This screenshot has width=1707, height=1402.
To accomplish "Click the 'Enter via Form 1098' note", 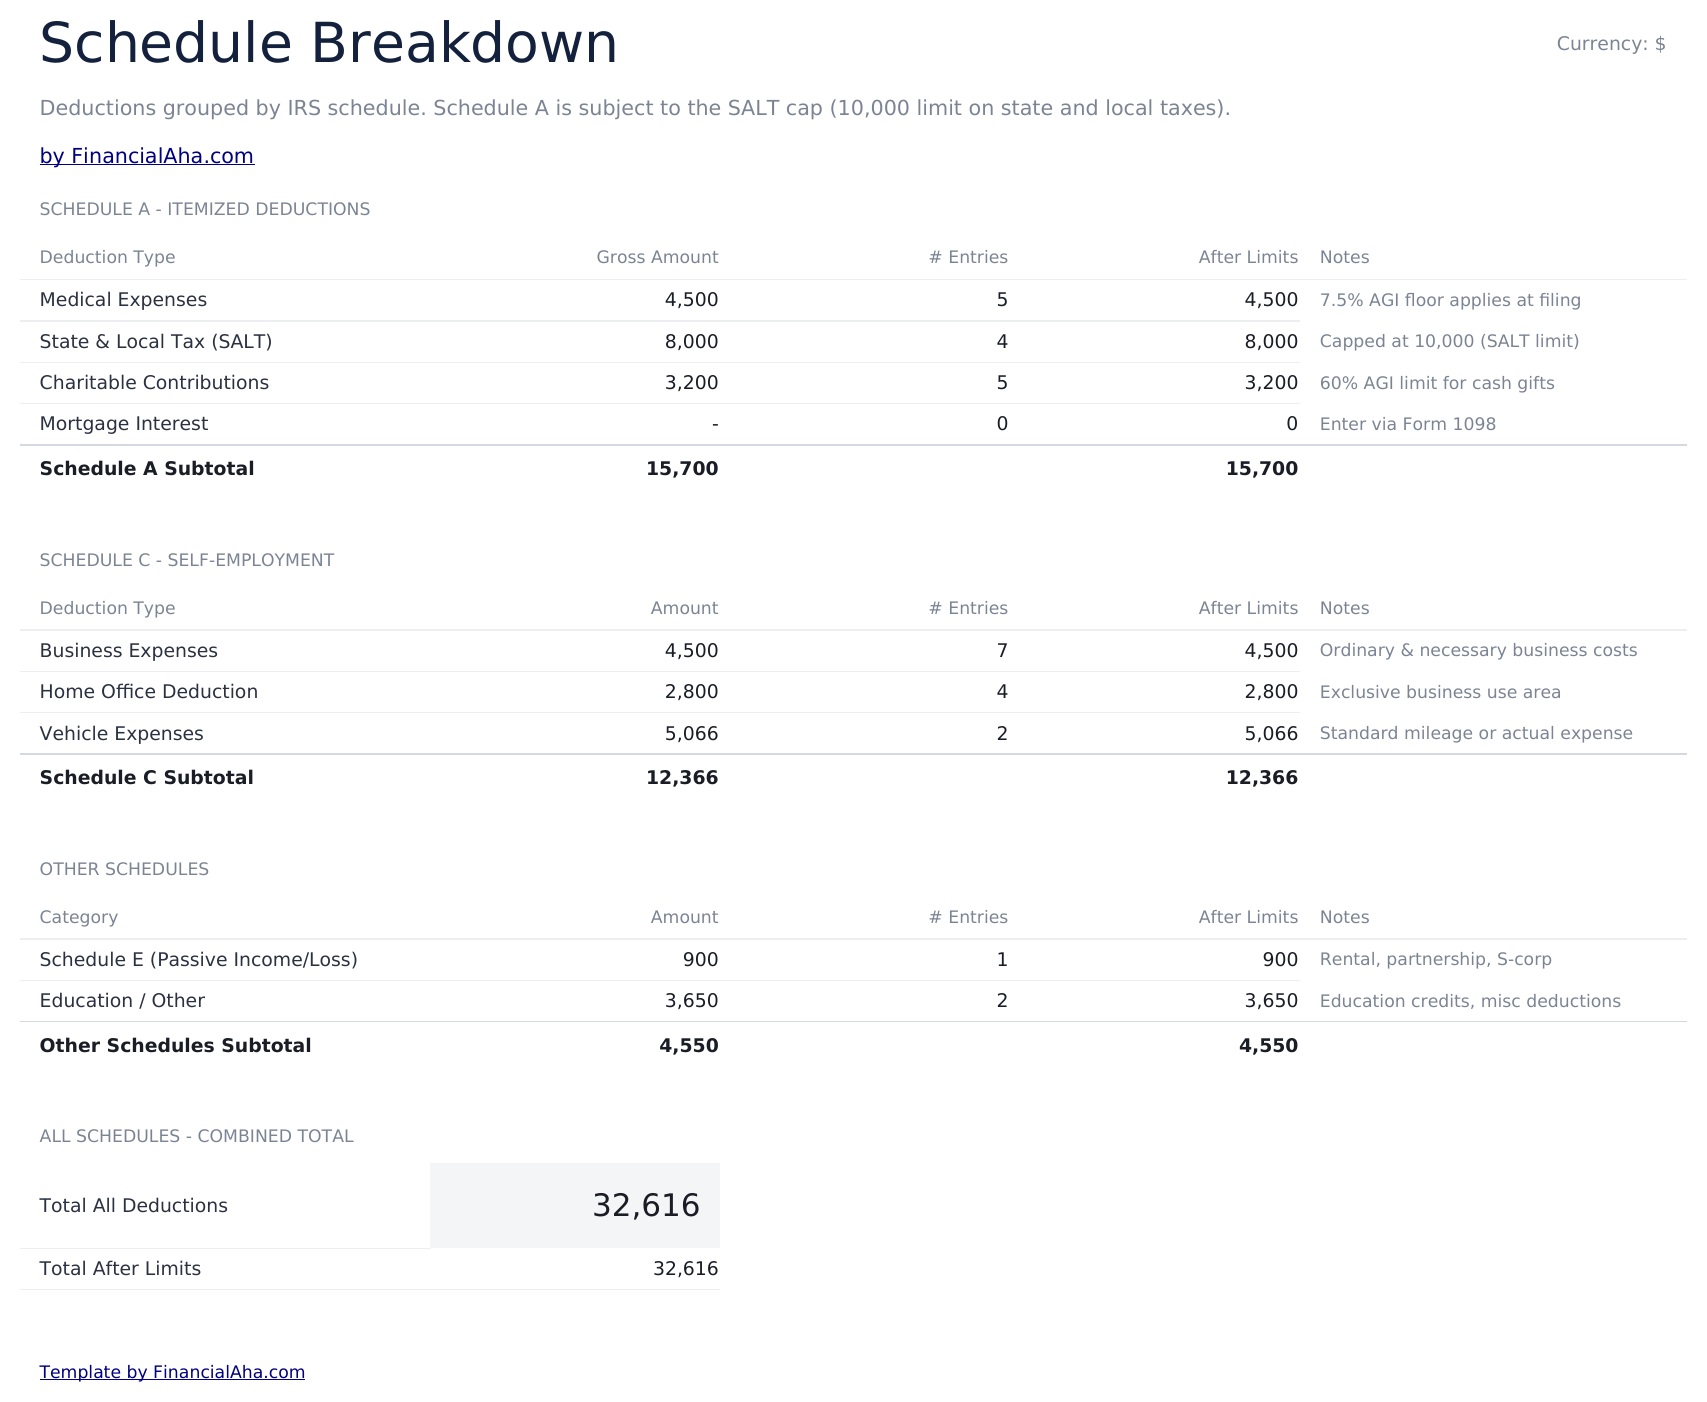I will (x=1408, y=424).
